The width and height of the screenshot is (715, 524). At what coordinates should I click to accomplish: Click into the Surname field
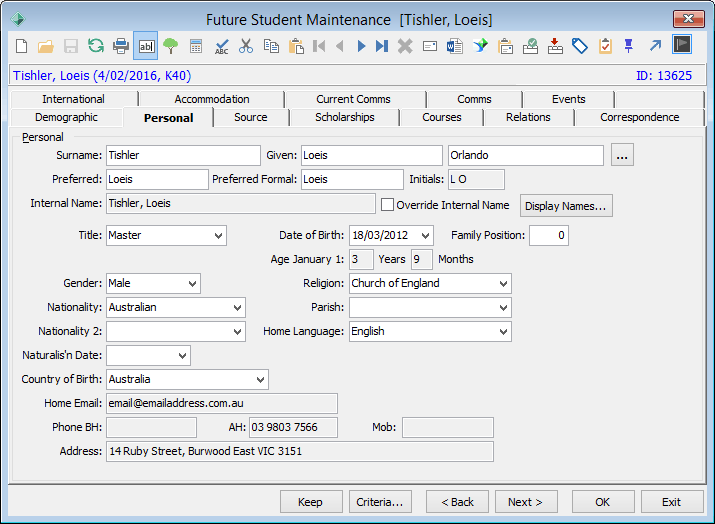[x=183, y=156]
